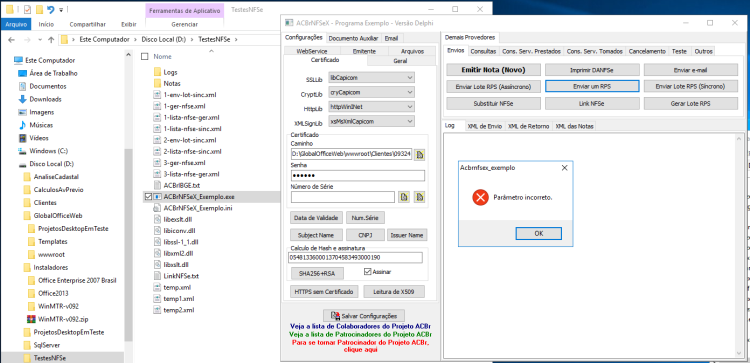Screen dimensions: 750x363
Task: Open the Emitente tab
Action: 364,51
